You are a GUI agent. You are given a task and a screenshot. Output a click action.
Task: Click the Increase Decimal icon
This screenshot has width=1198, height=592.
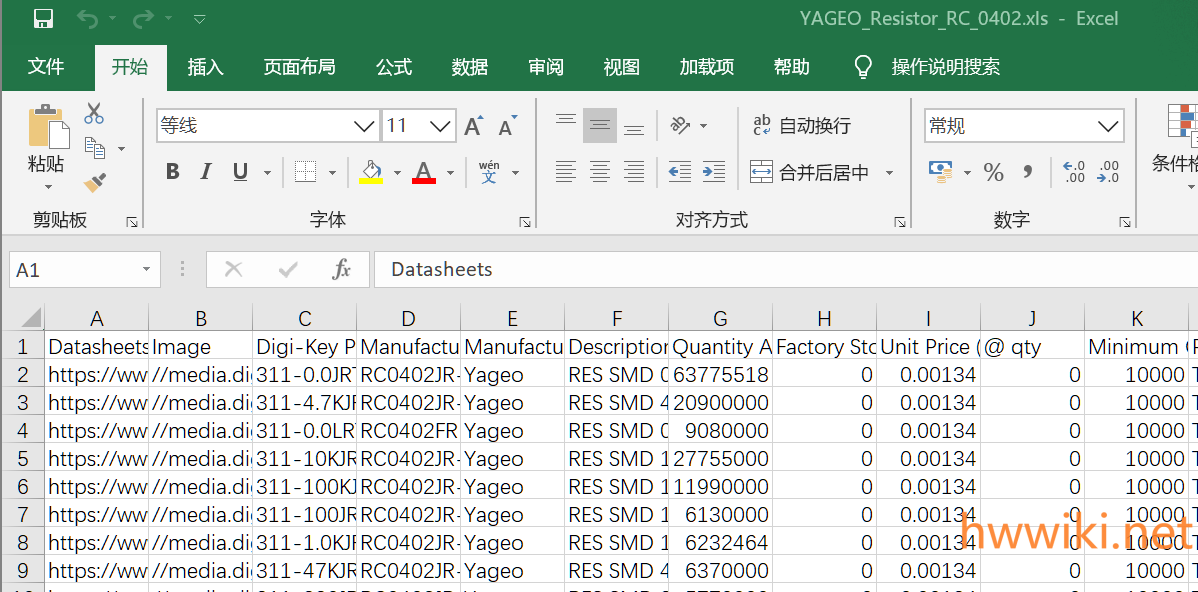coord(1074,172)
